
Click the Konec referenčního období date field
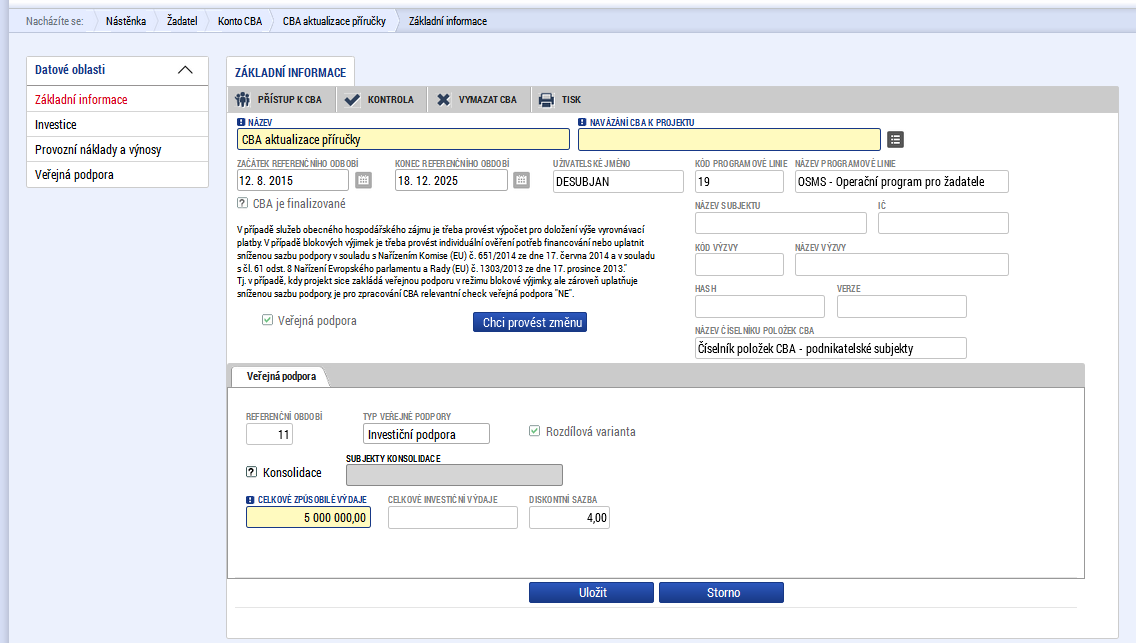point(451,180)
